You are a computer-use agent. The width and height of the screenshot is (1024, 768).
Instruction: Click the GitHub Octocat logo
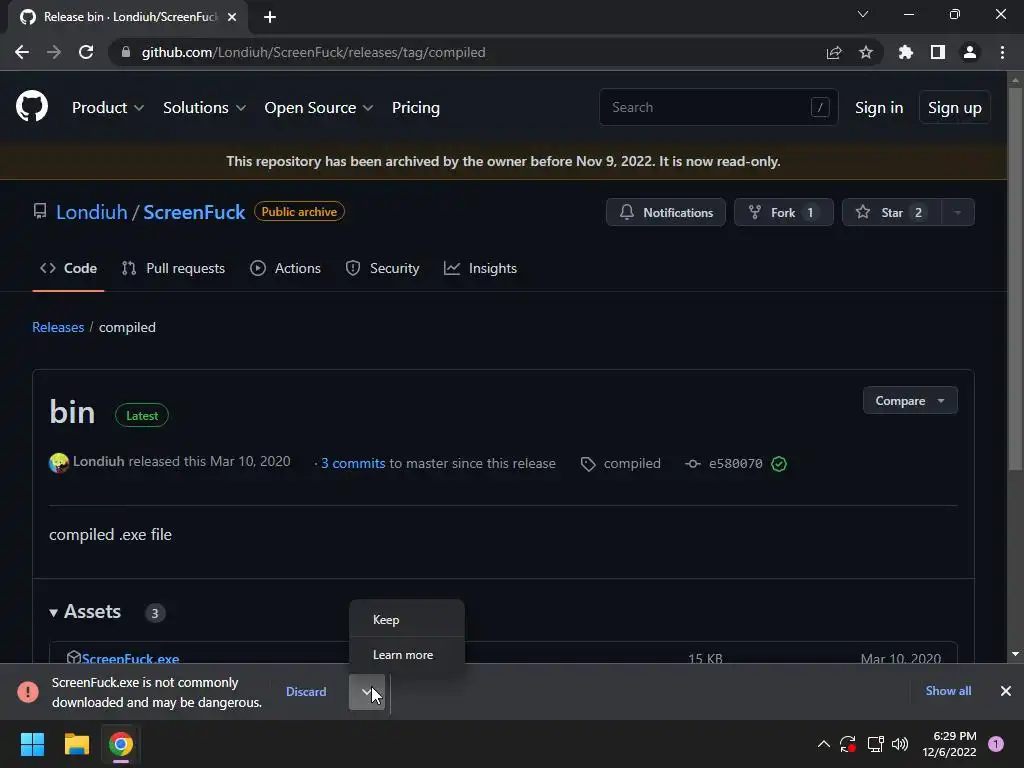(x=32, y=106)
